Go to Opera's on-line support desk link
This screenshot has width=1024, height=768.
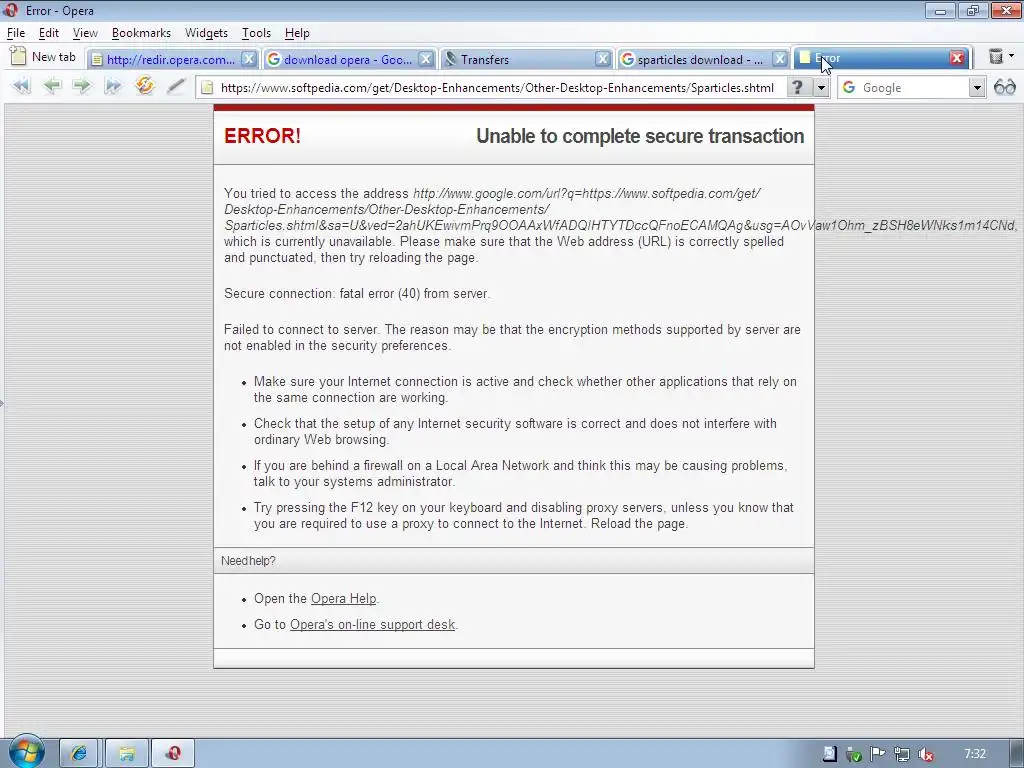point(372,624)
